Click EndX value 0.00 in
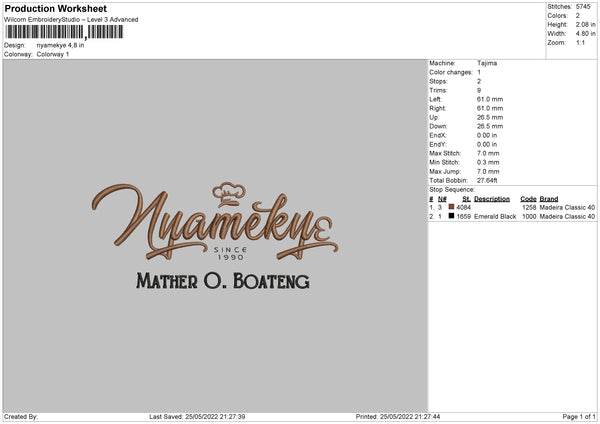 (487, 135)
